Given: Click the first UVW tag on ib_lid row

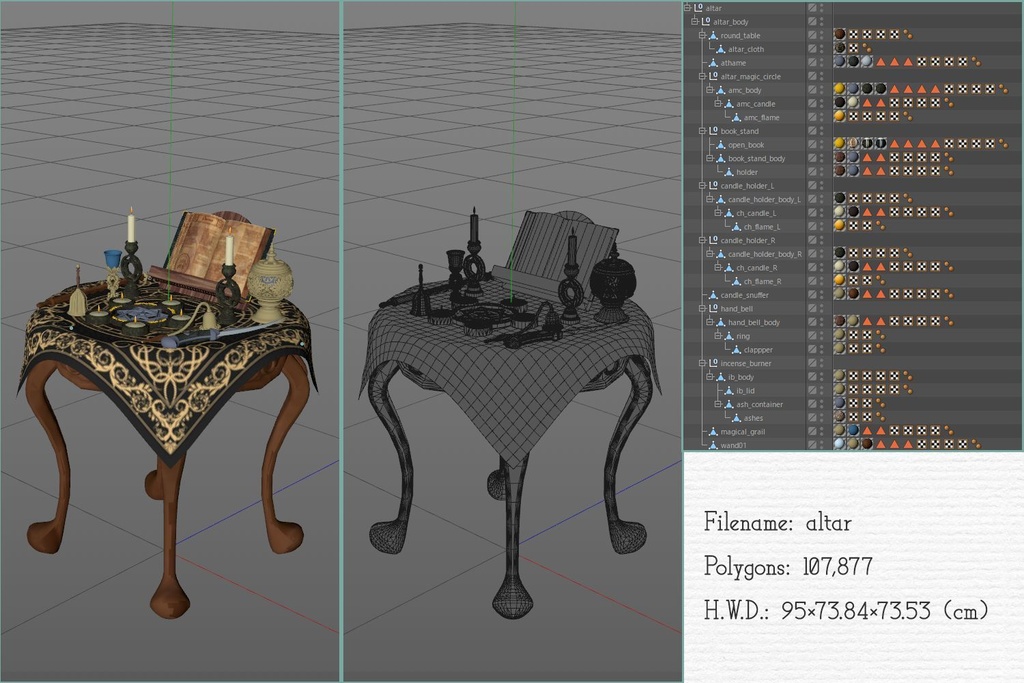Looking at the screenshot, I should coord(854,390).
